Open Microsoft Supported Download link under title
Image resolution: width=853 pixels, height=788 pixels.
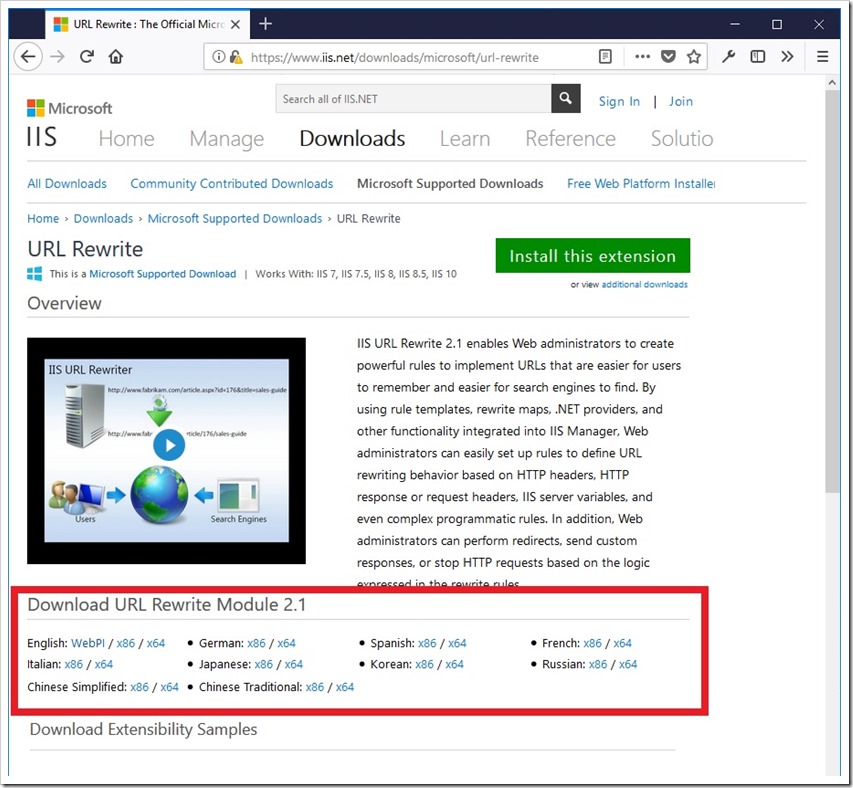pyautogui.click(x=163, y=274)
